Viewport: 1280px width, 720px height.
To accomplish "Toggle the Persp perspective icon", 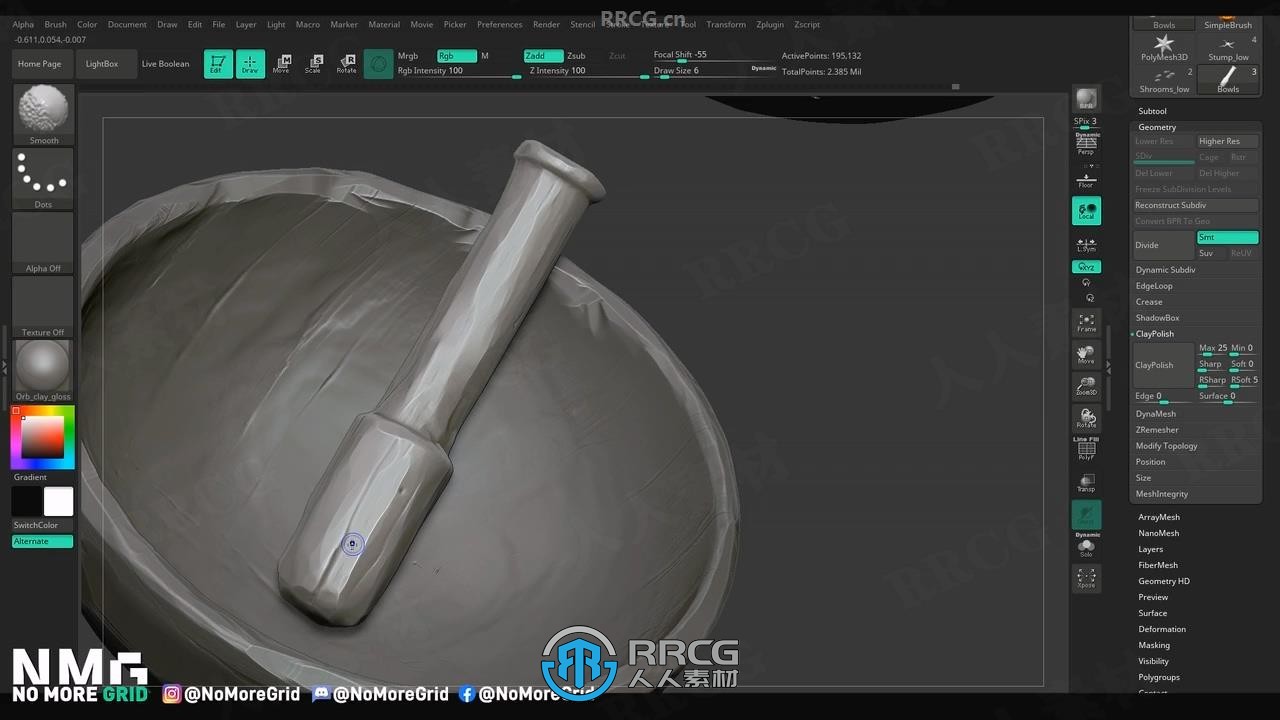I will pyautogui.click(x=1086, y=145).
